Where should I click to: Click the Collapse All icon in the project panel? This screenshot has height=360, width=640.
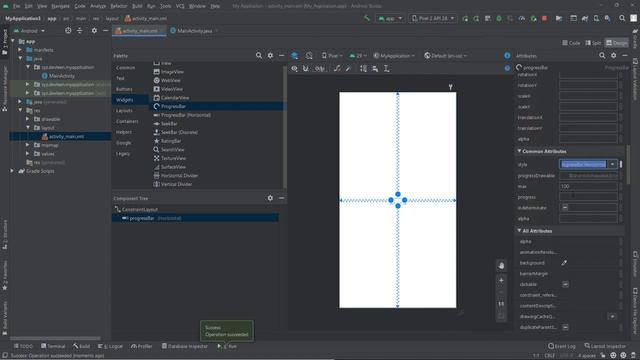tap(80, 31)
